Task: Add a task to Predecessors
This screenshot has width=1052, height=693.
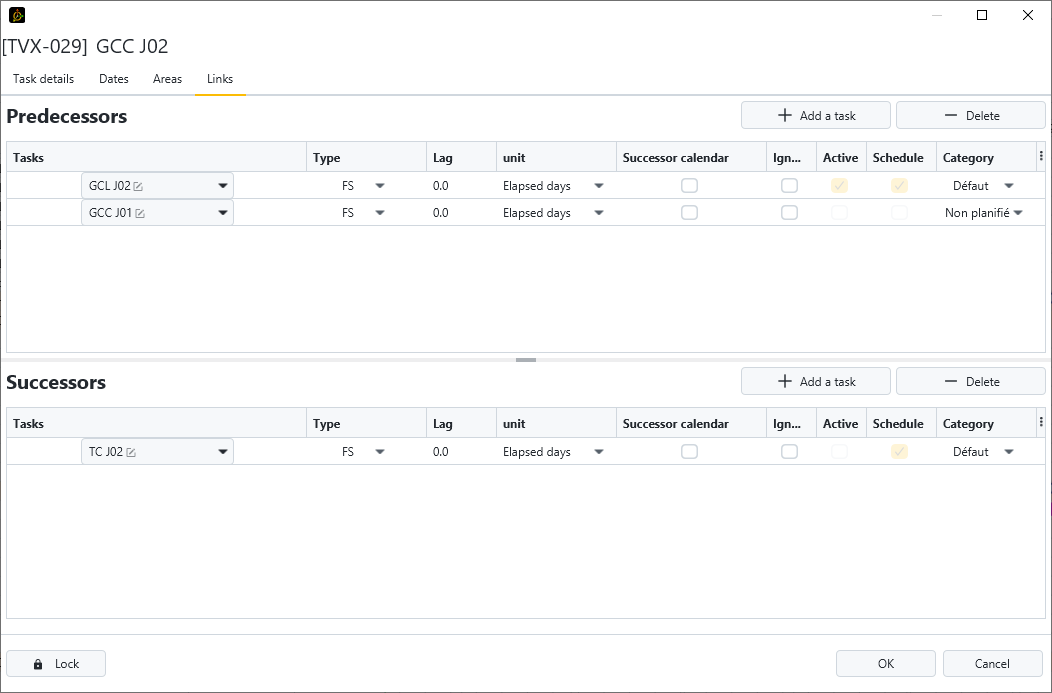Action: pos(815,116)
